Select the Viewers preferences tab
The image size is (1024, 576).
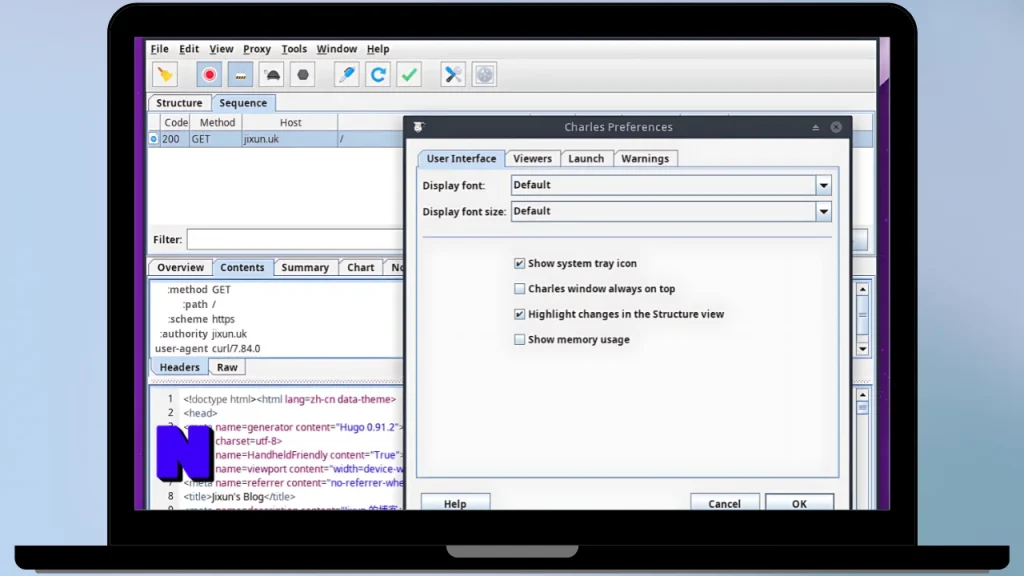532,159
